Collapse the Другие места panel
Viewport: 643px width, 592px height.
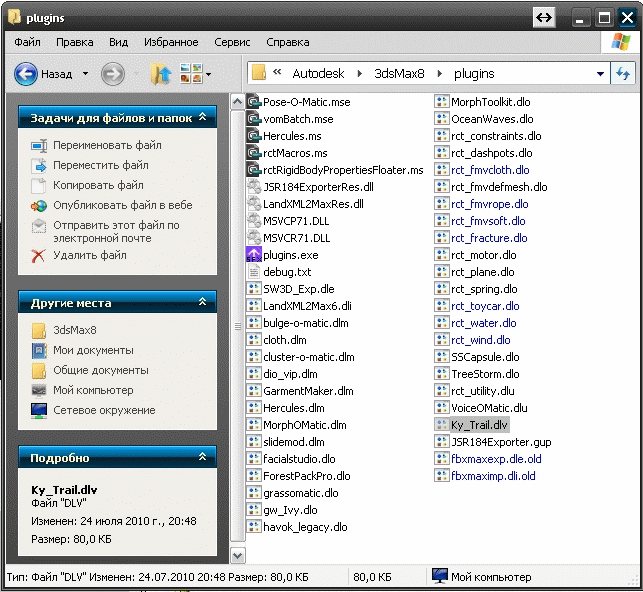coord(202,302)
